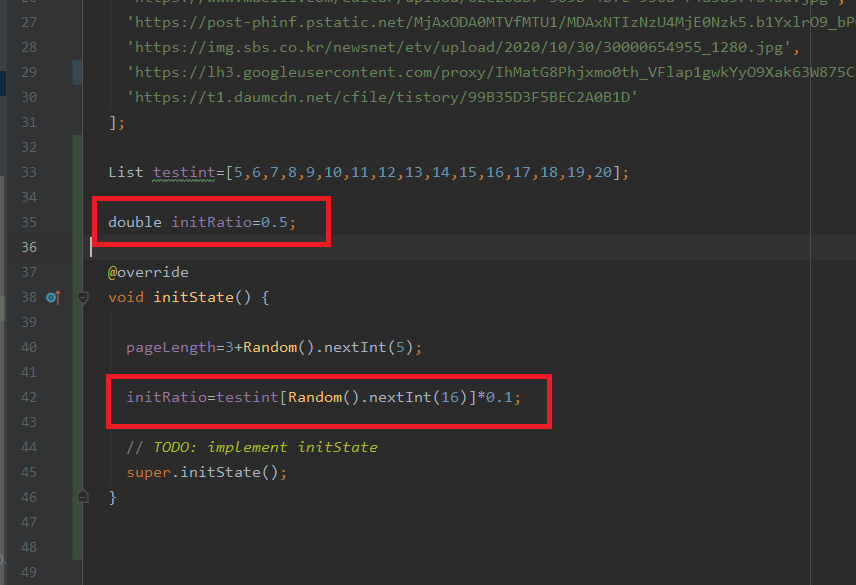Image resolution: width=856 pixels, height=585 pixels.
Task: Click the 'TODO: implement initState' comment
Action: (x=265, y=447)
